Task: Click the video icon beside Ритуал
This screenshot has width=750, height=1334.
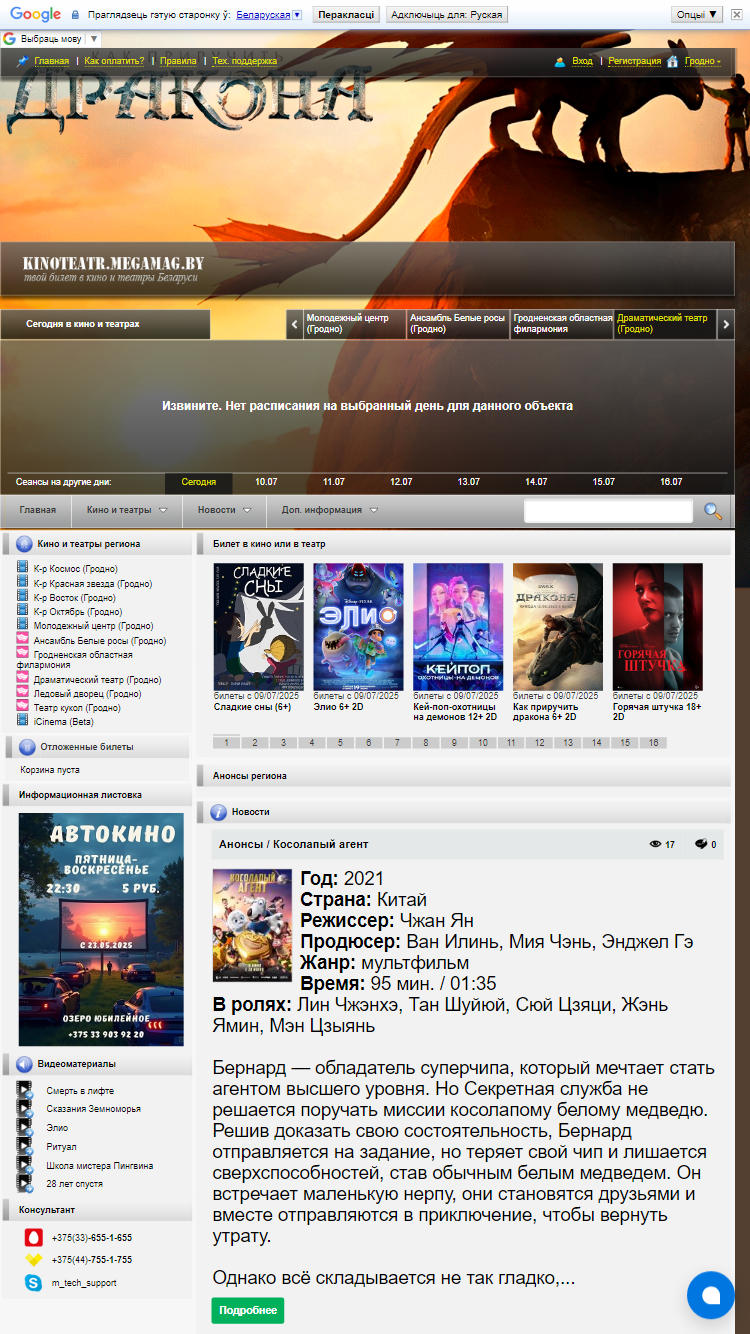Action: click(25, 1146)
